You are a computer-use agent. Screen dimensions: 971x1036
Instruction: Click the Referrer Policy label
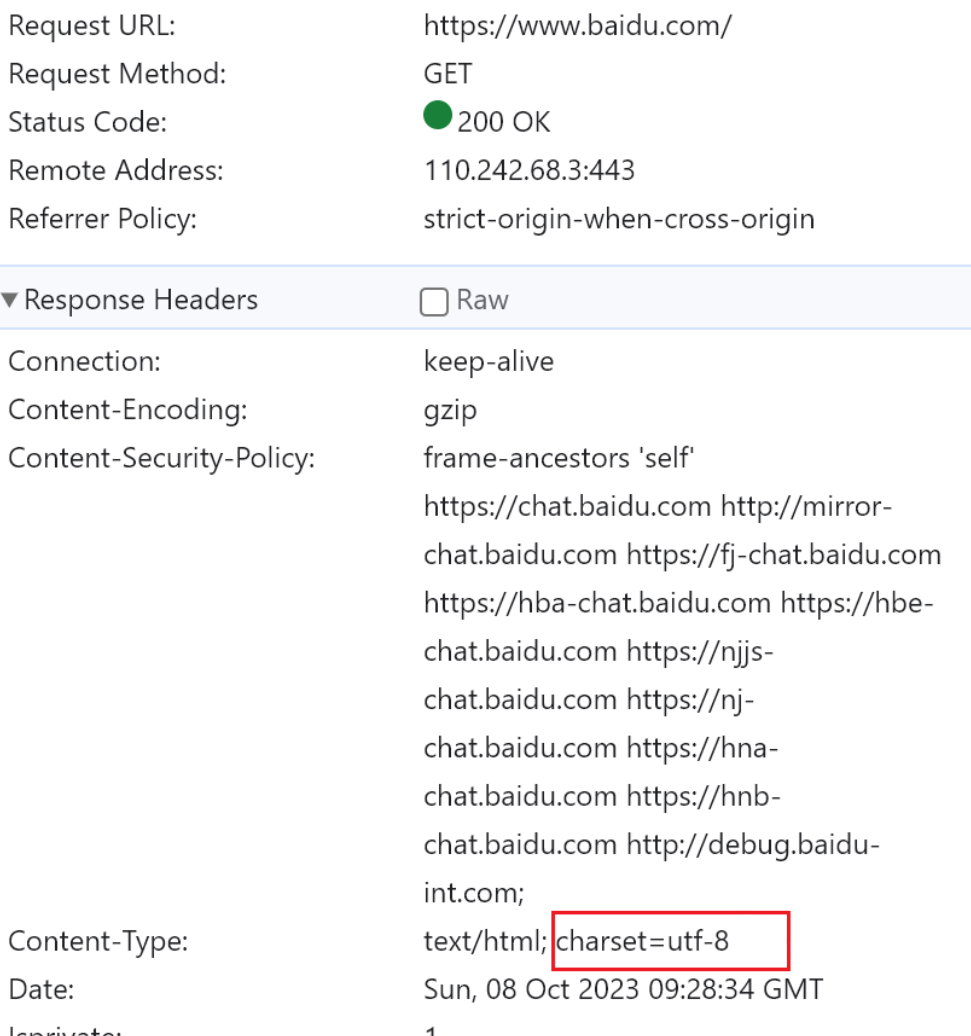pos(102,218)
